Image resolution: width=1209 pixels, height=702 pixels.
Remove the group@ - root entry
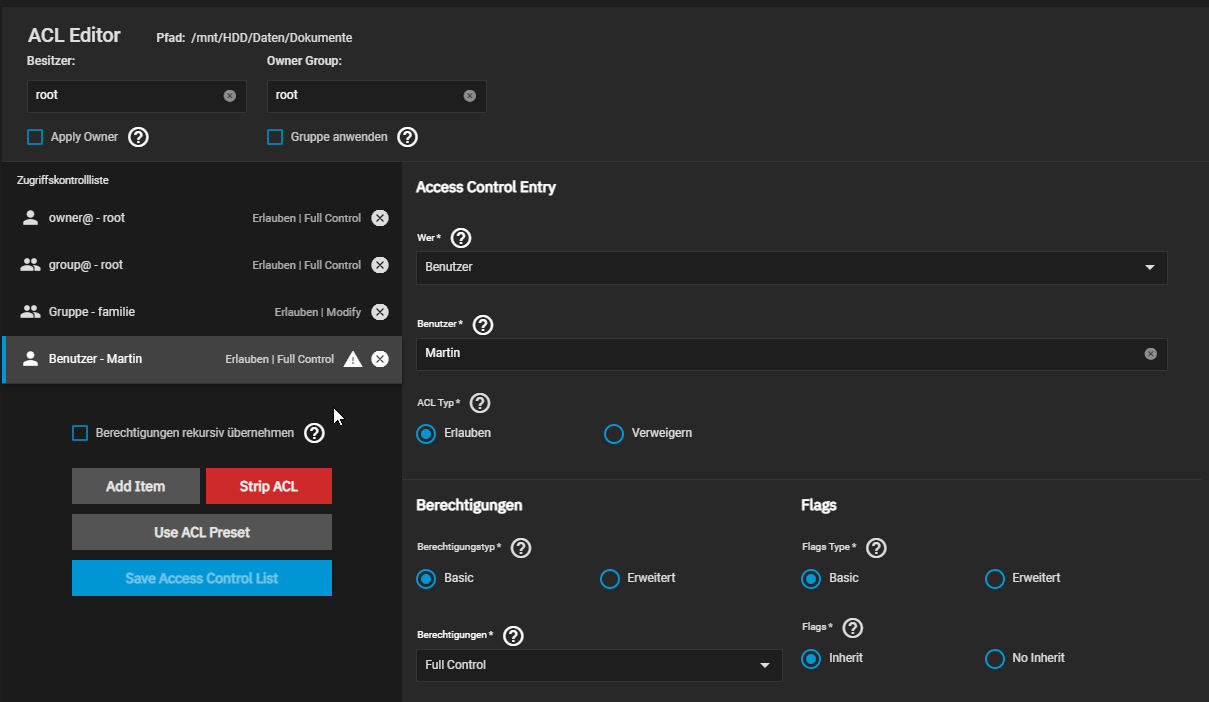(x=380, y=265)
